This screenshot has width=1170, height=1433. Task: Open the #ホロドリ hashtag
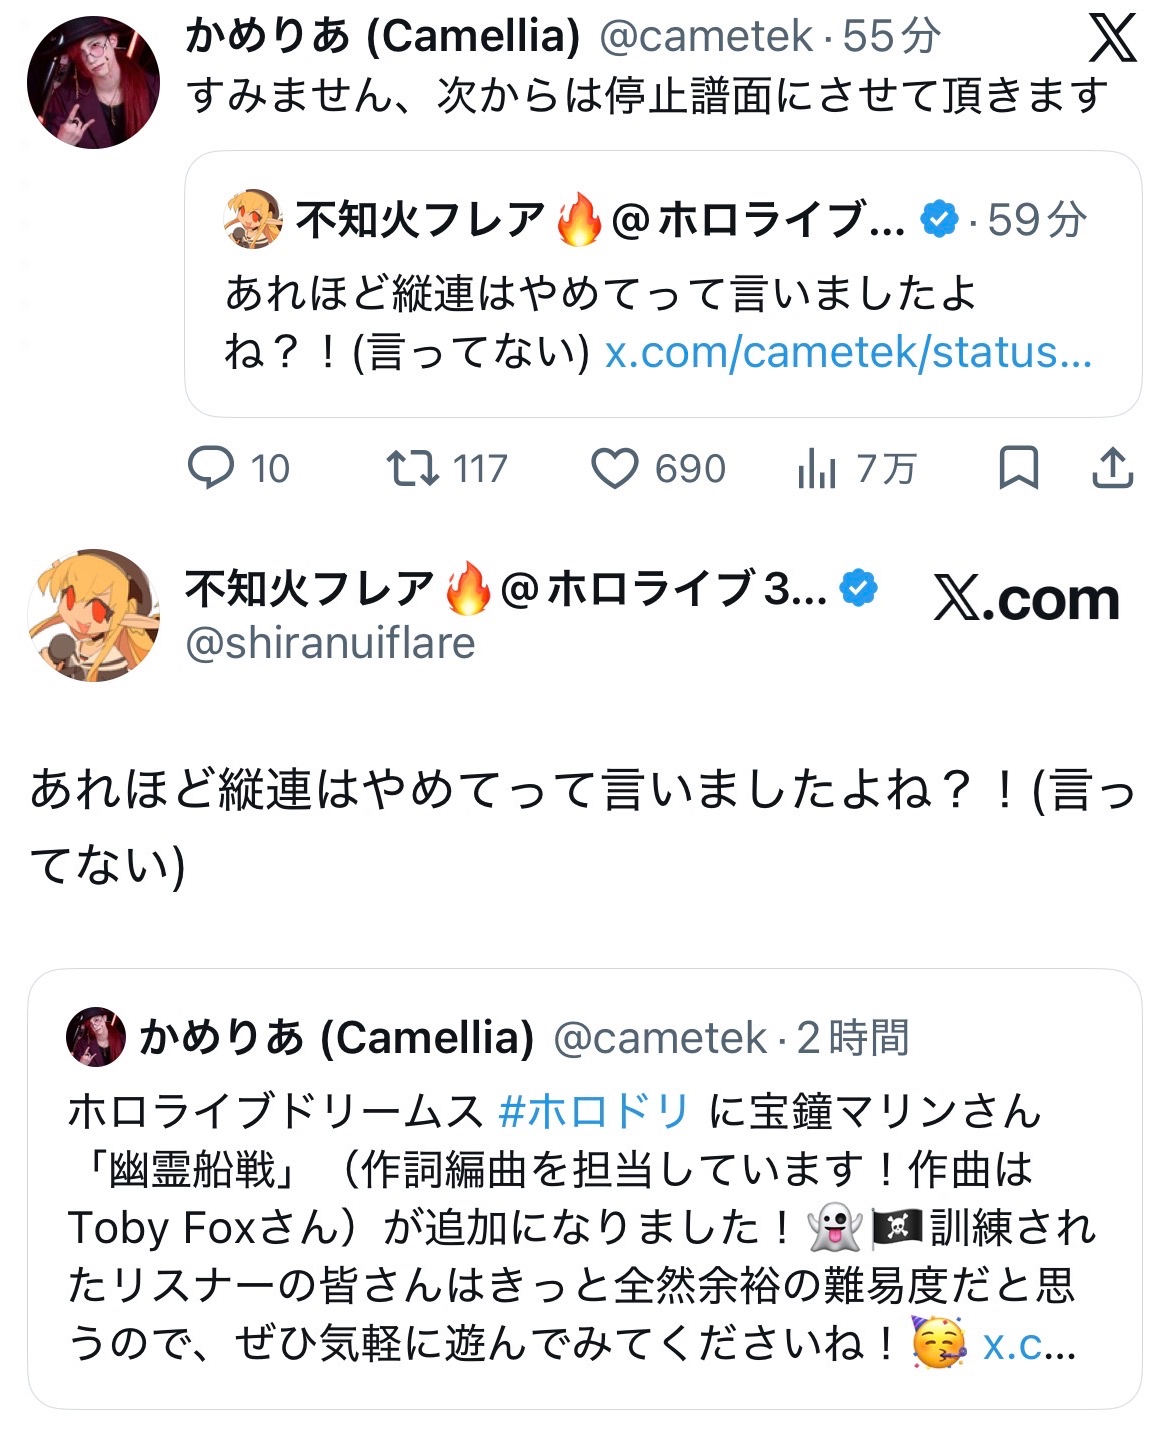[x=594, y=1111]
